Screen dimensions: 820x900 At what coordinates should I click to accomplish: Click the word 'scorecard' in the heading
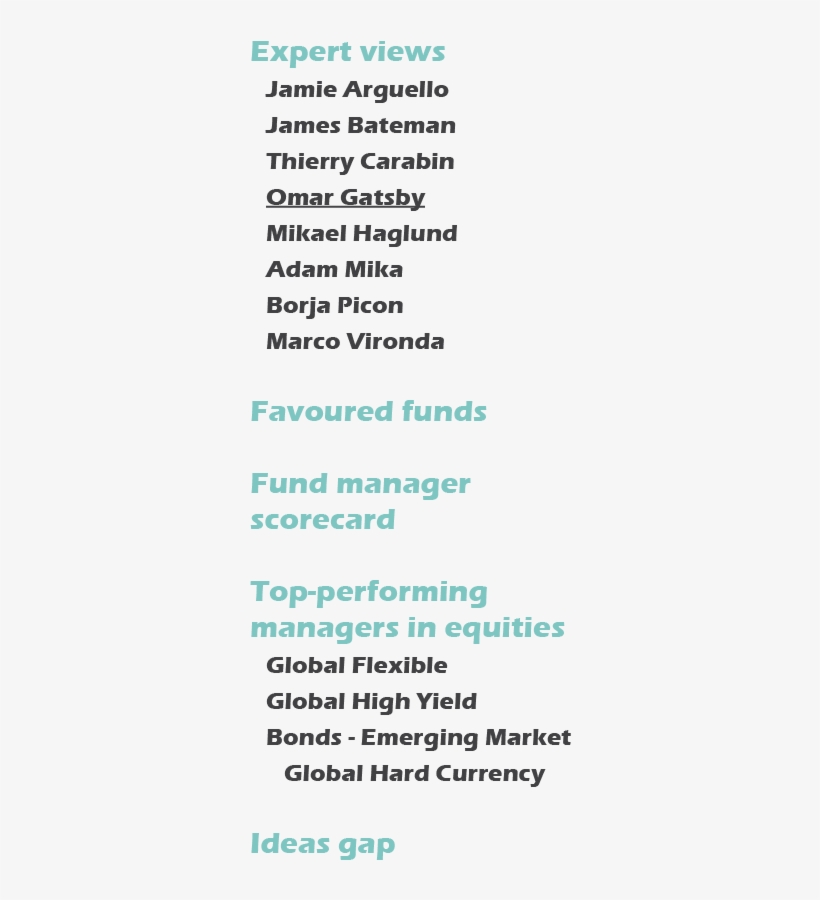coord(322,520)
